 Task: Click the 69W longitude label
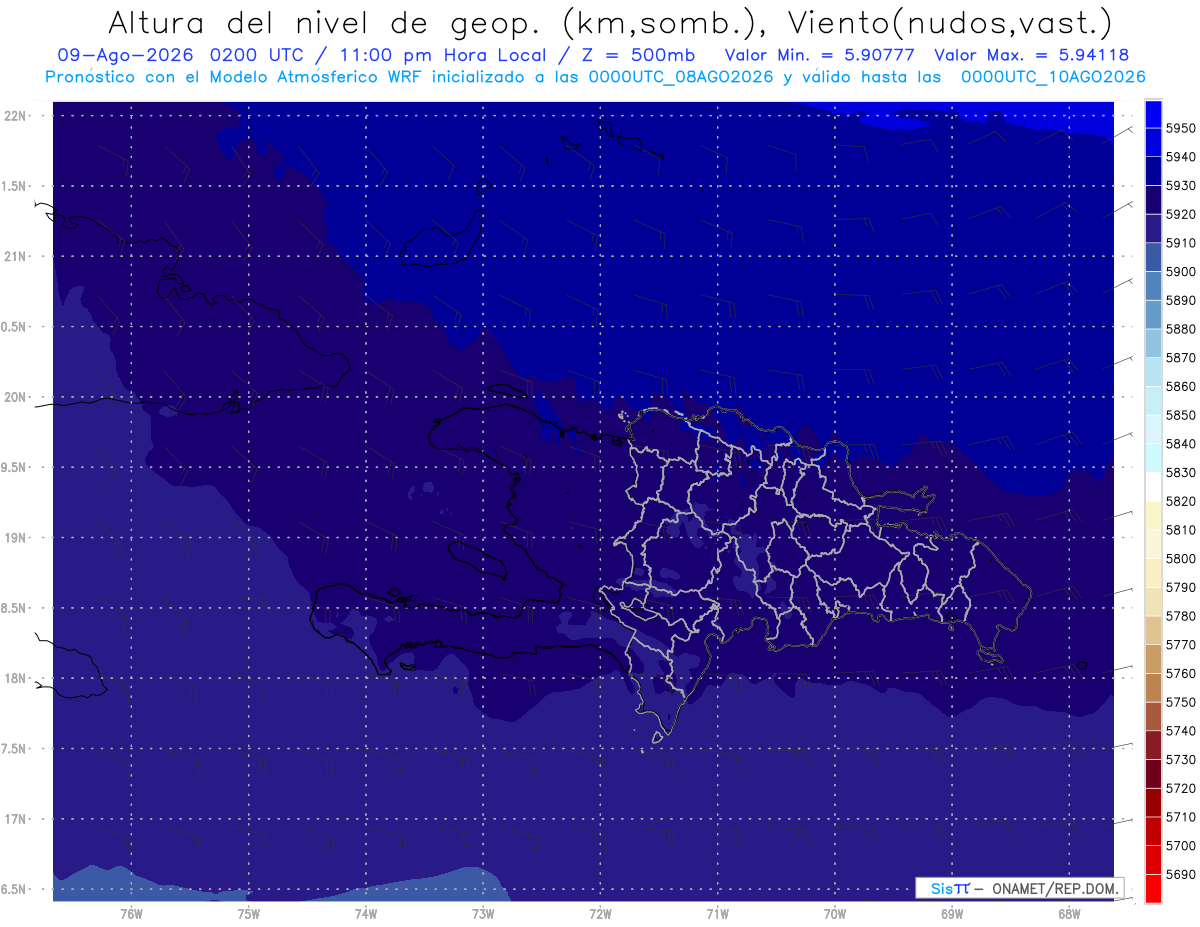pyautogui.click(x=952, y=913)
